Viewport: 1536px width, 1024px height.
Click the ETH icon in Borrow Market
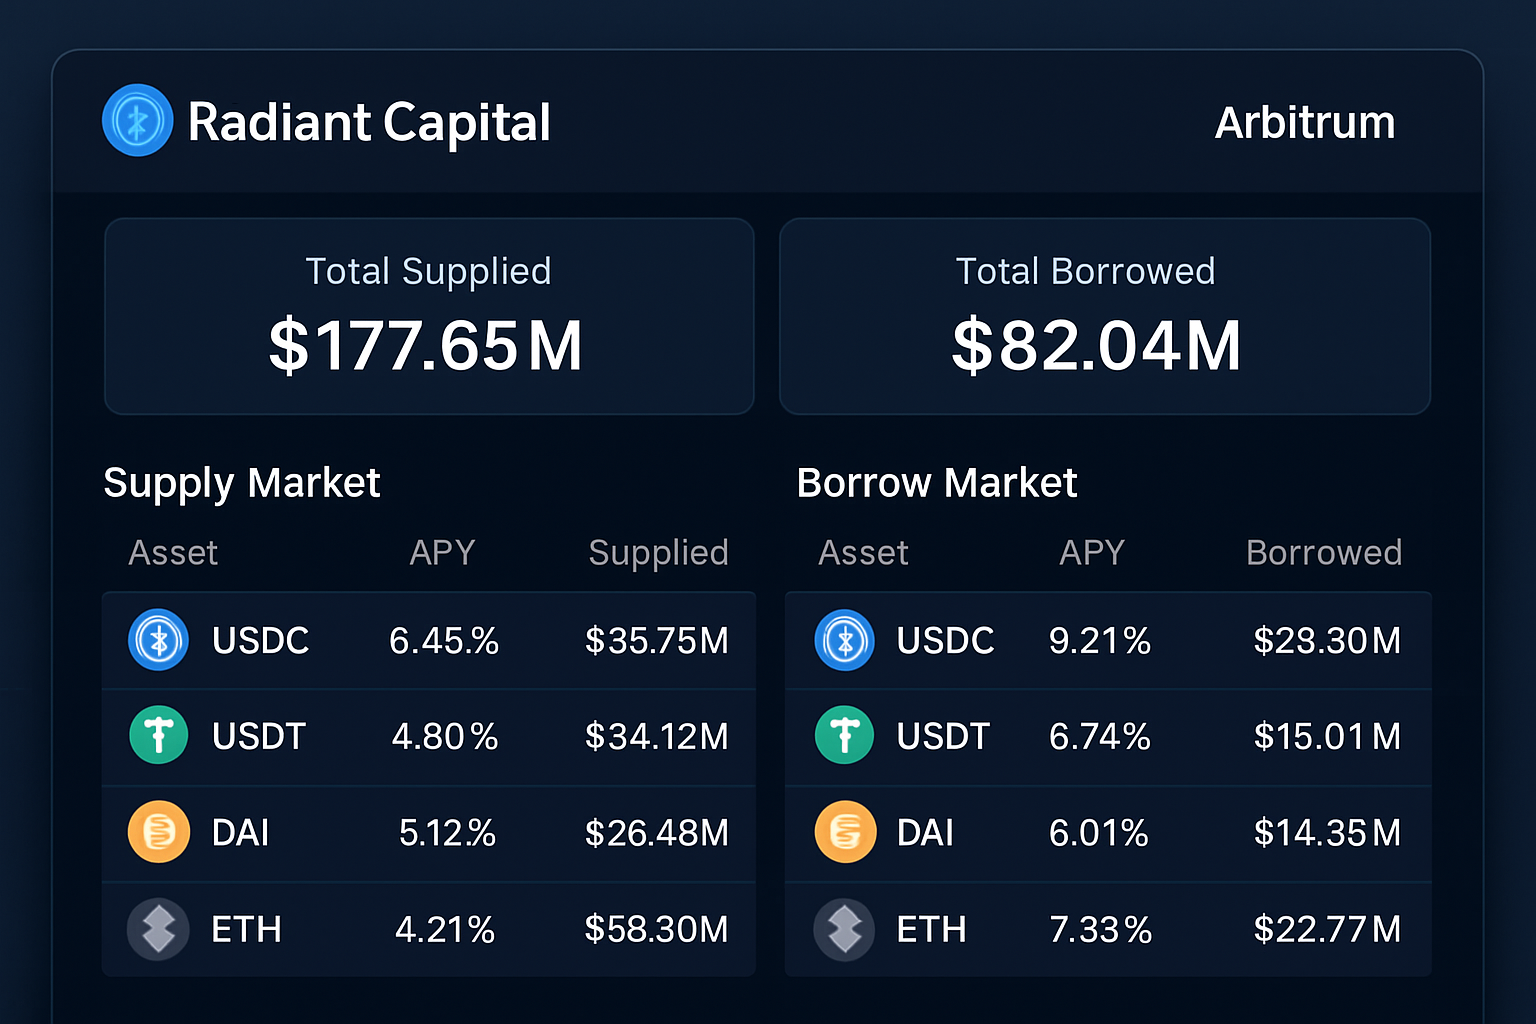point(844,929)
